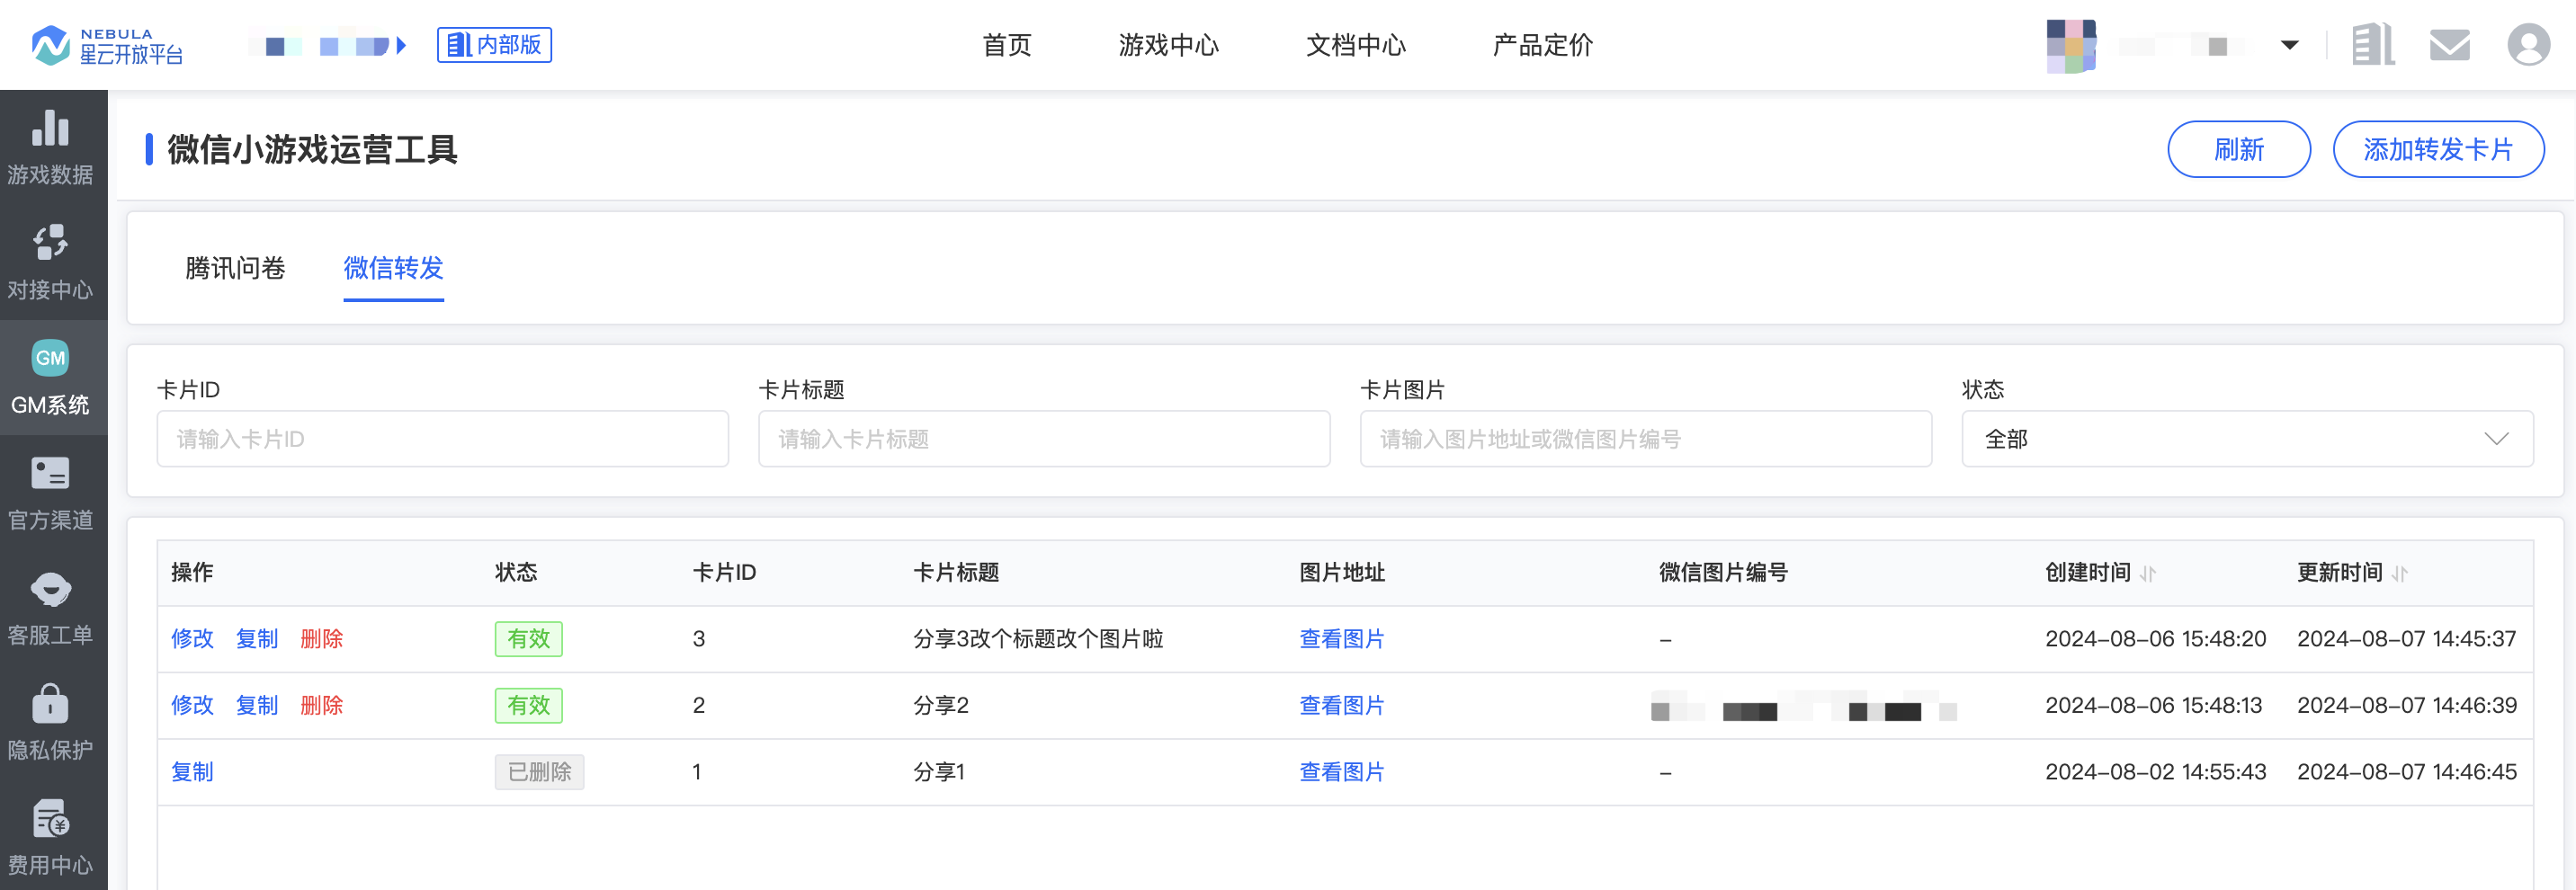Select the GM系统 sidebar icon
The height and width of the screenshot is (890, 2576).
[x=50, y=358]
